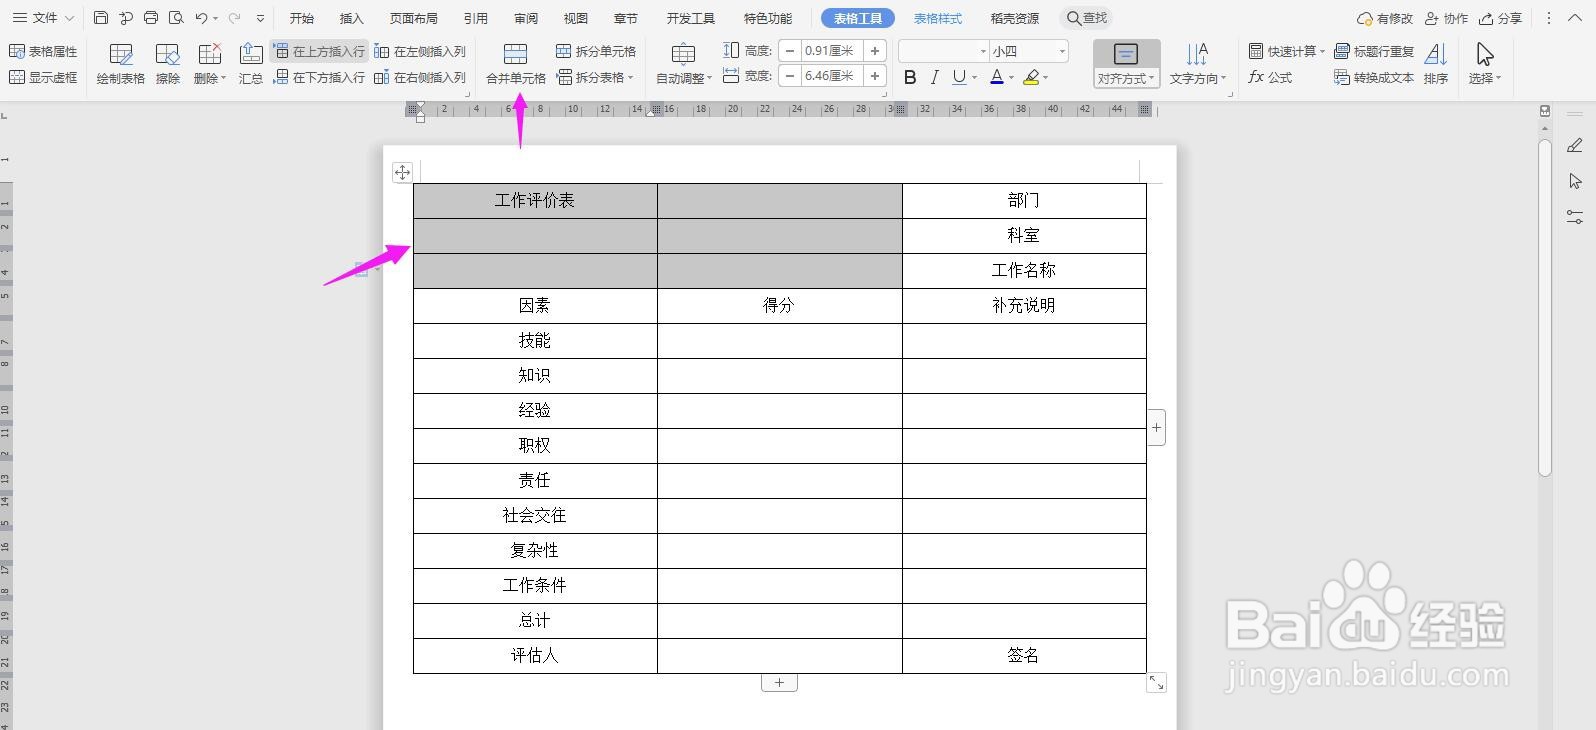Toggle Bold formatting
Image resolution: width=1596 pixels, height=730 pixels.
[910, 77]
